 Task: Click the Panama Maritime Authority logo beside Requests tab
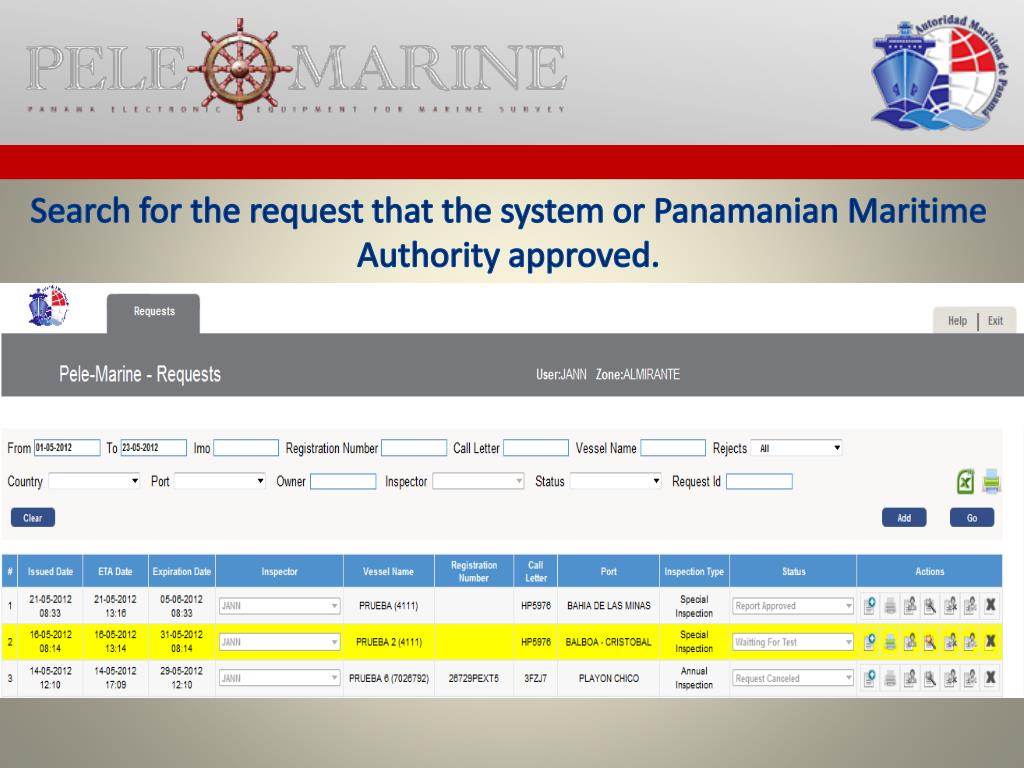pos(48,306)
